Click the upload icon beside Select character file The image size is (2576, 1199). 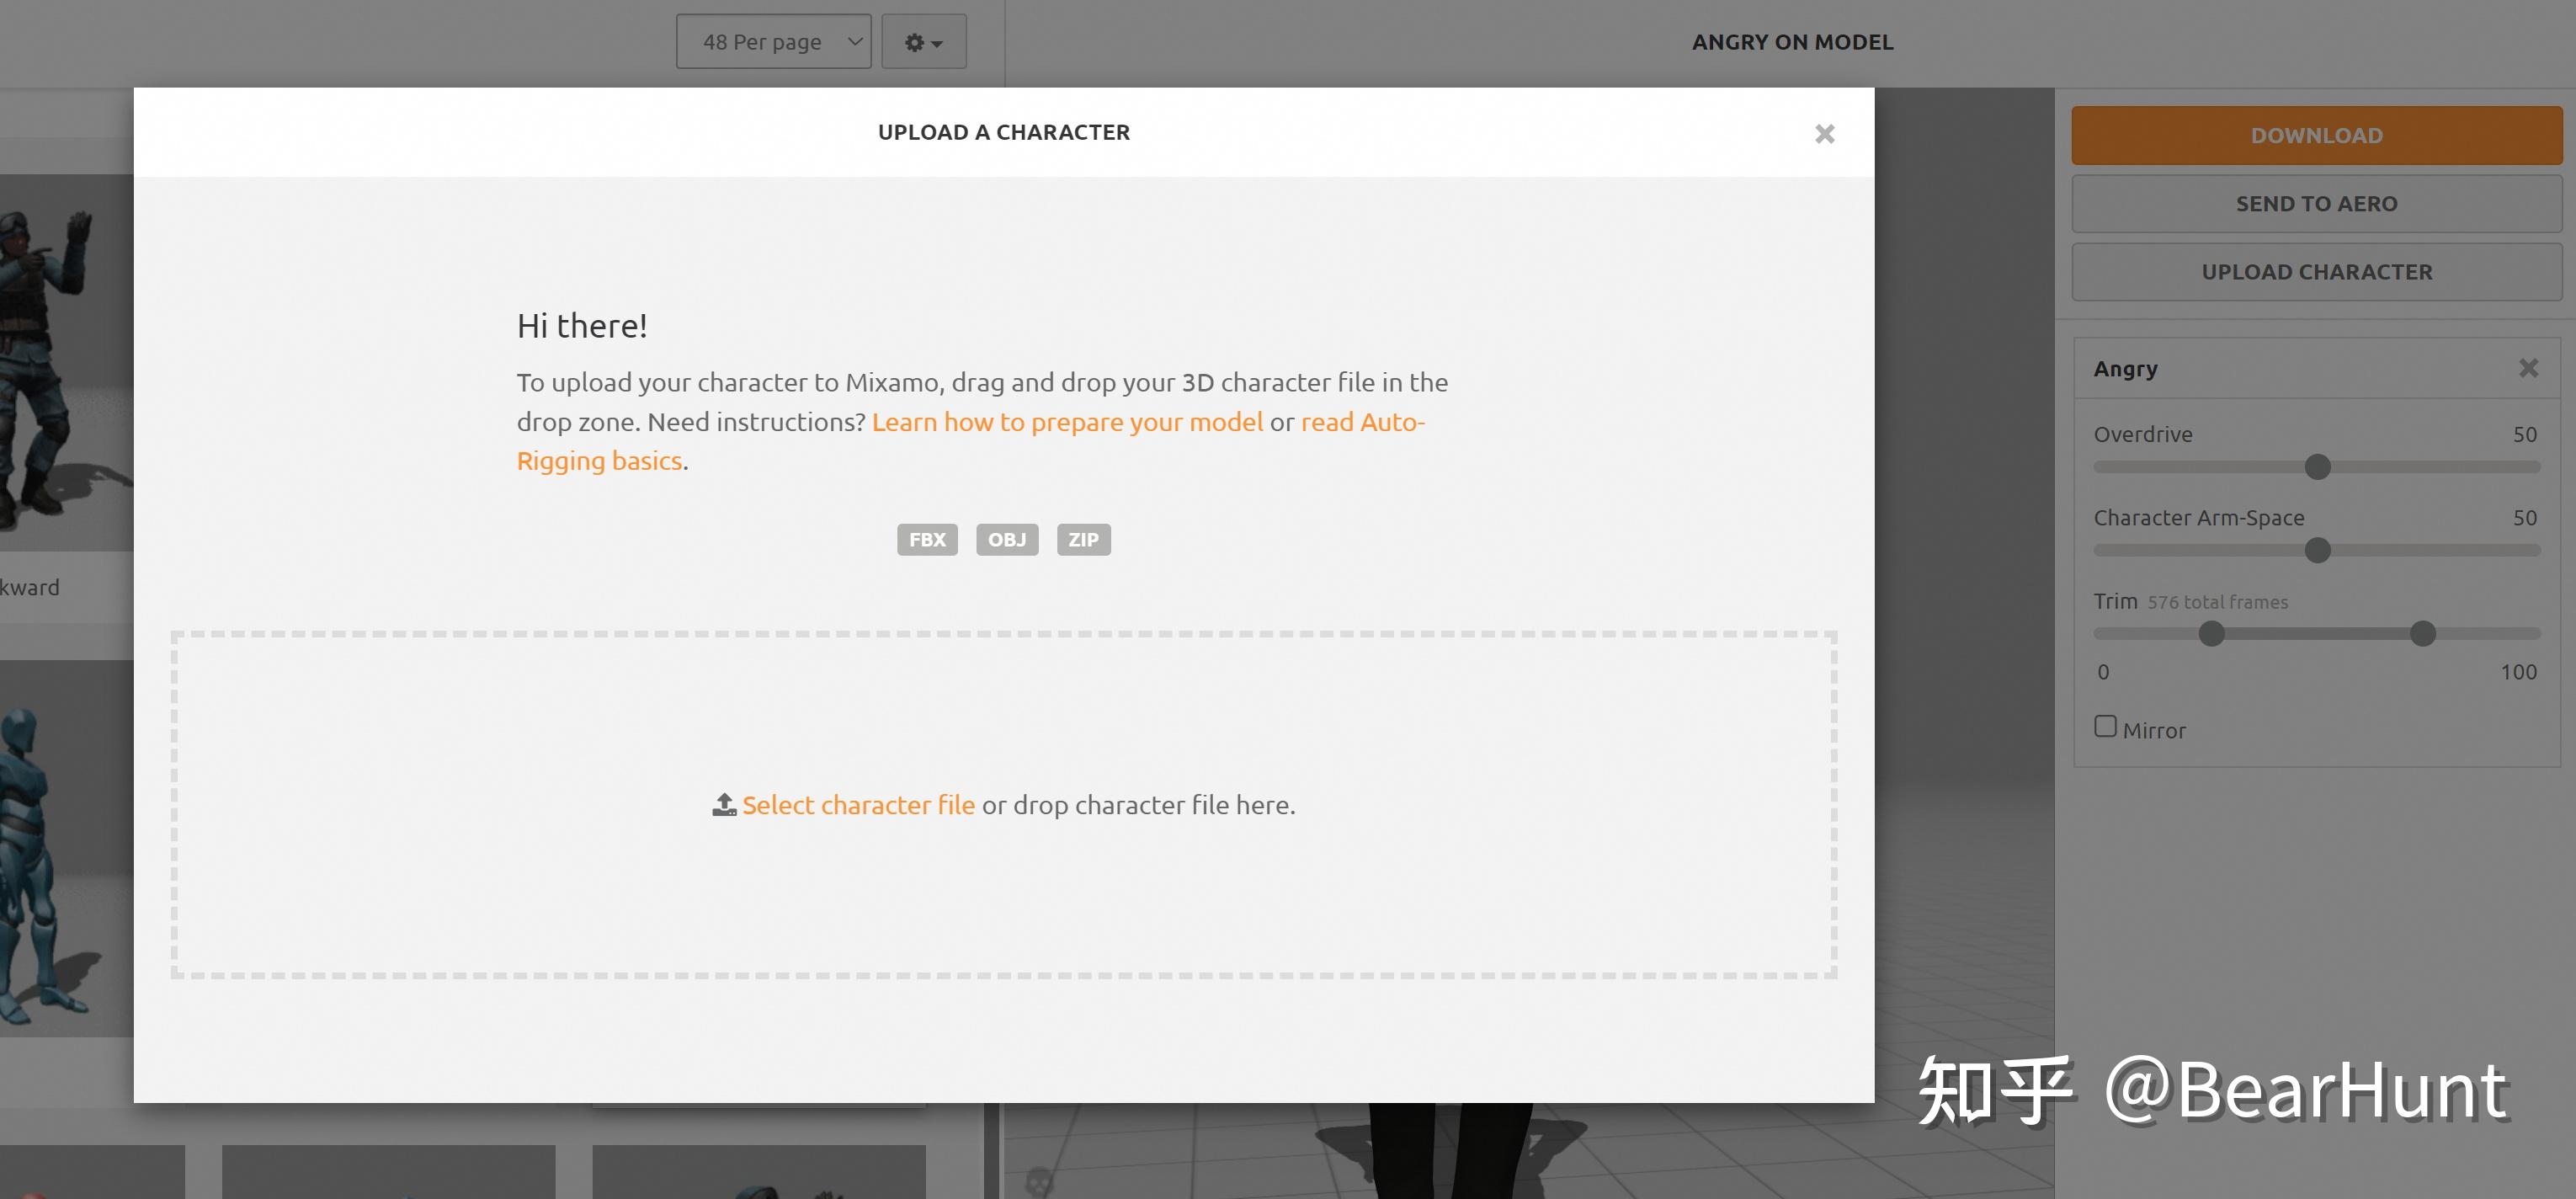[x=724, y=805]
